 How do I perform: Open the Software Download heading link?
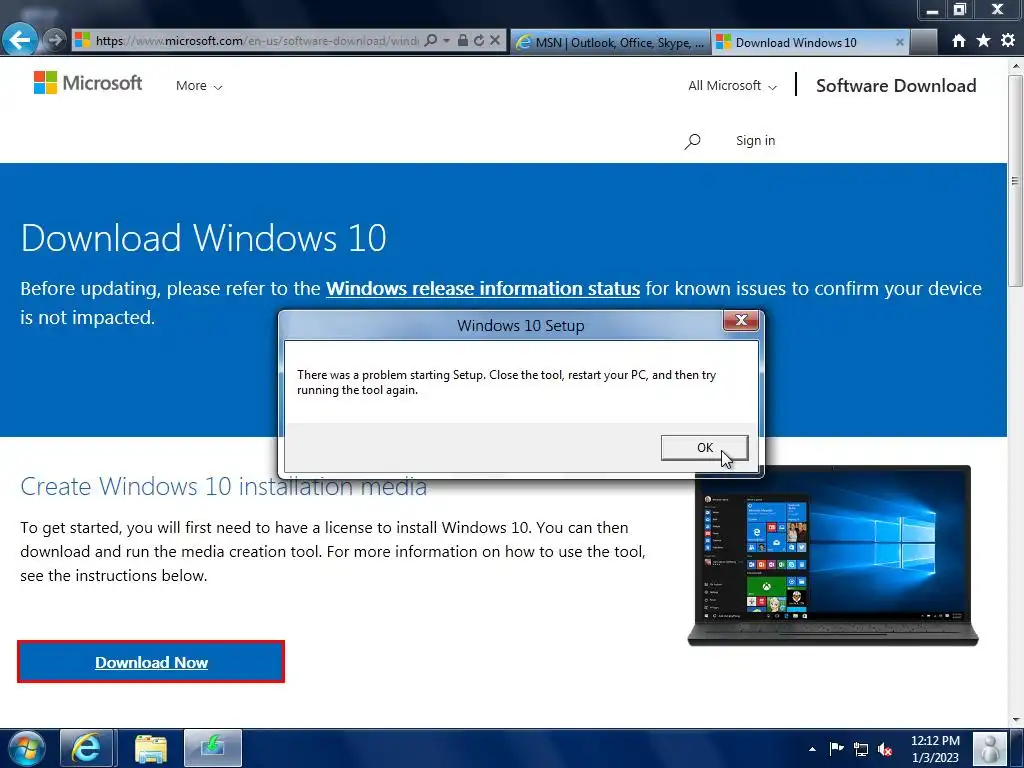tap(896, 86)
